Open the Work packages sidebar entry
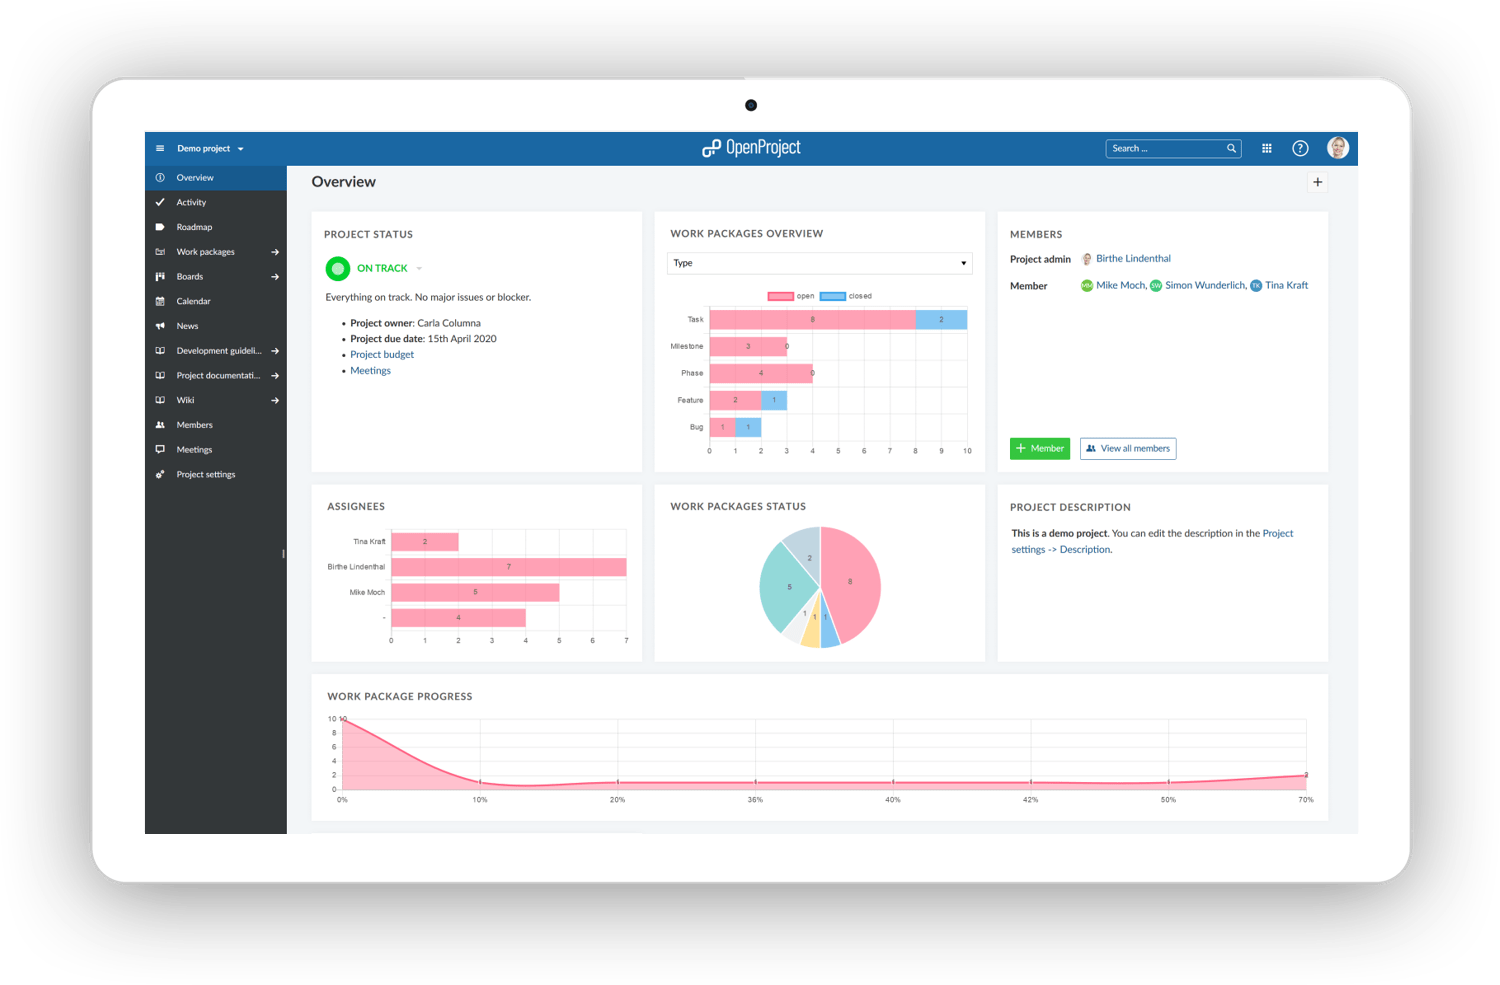This screenshot has height=985, width=1500. tap(205, 251)
